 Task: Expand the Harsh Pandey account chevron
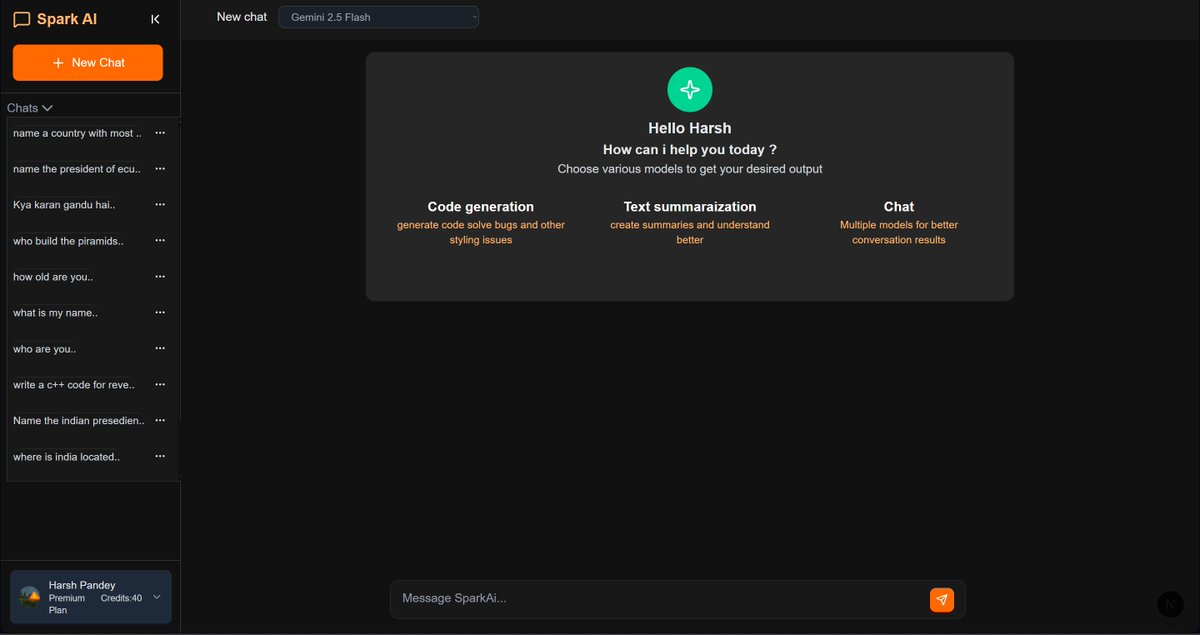click(x=157, y=597)
